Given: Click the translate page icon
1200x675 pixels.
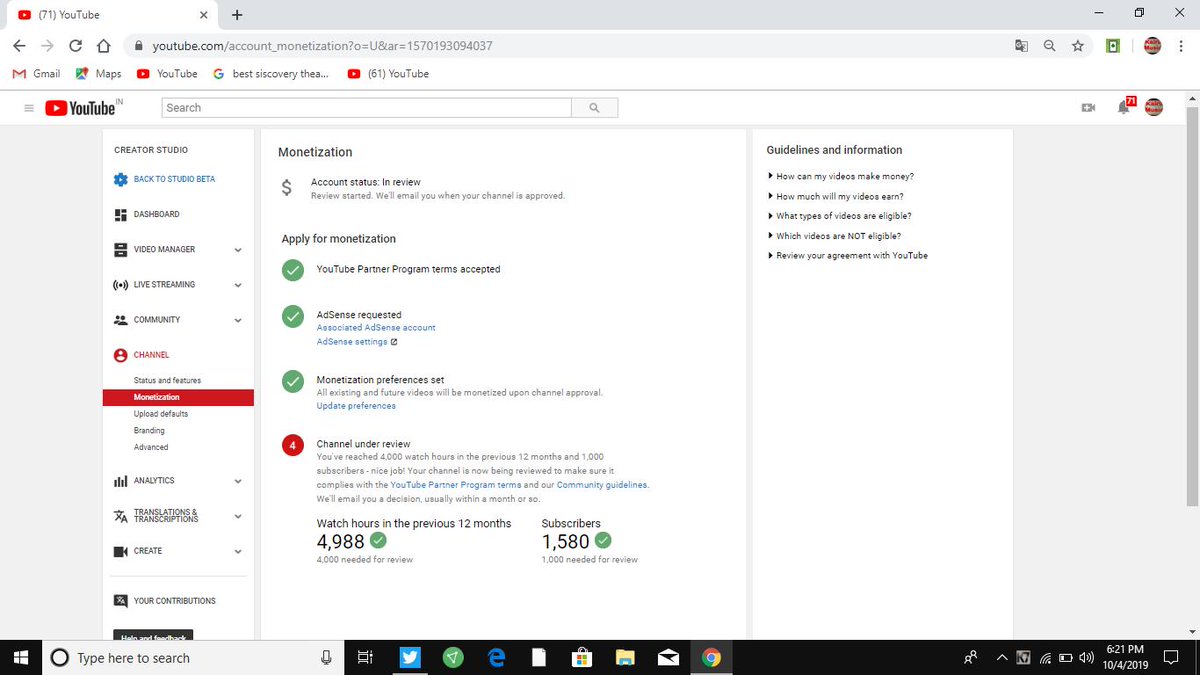Looking at the screenshot, I should (1021, 45).
